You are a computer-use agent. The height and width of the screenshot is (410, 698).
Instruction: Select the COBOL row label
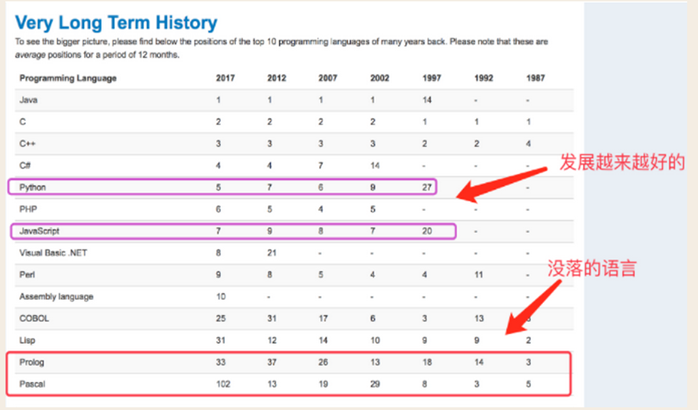34,318
